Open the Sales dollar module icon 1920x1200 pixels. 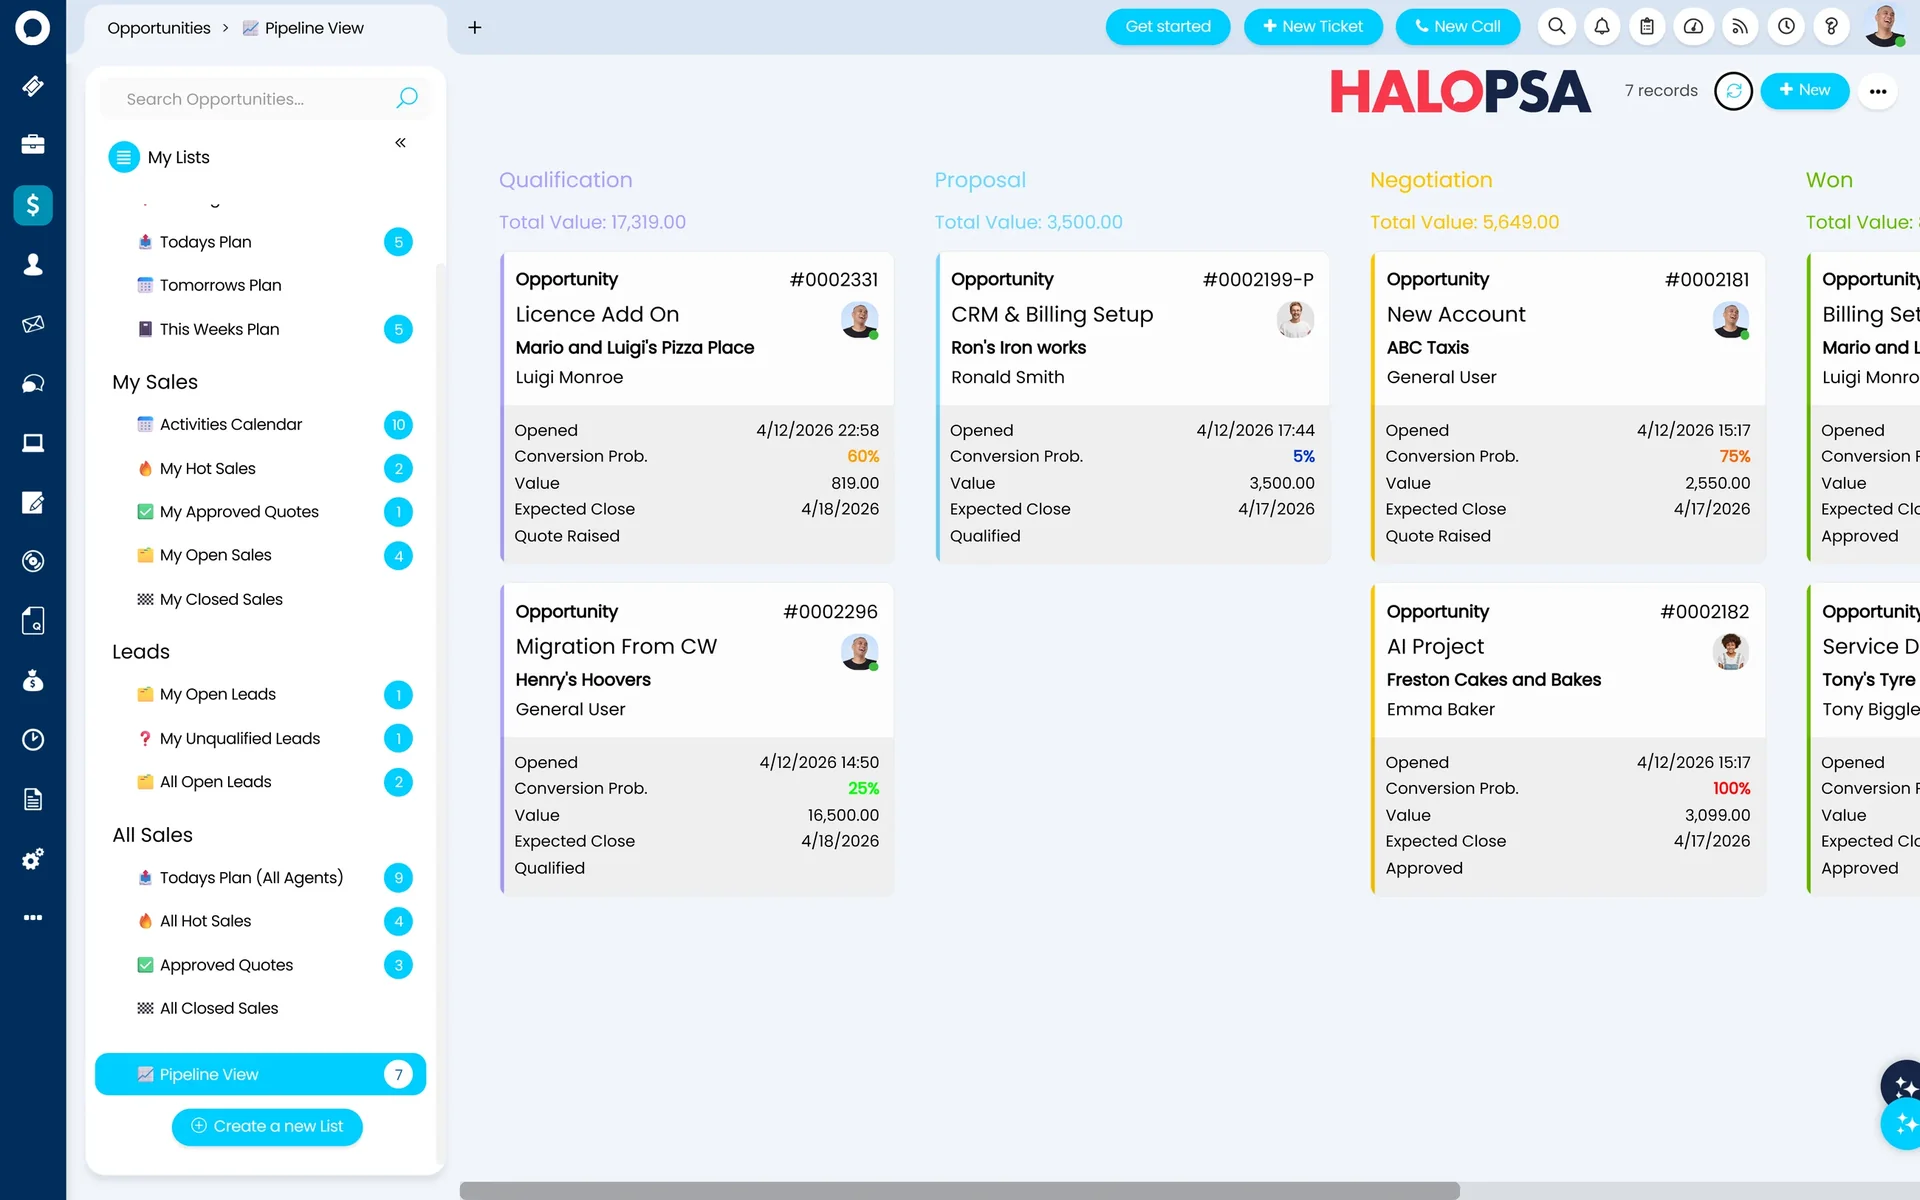pyautogui.click(x=32, y=205)
